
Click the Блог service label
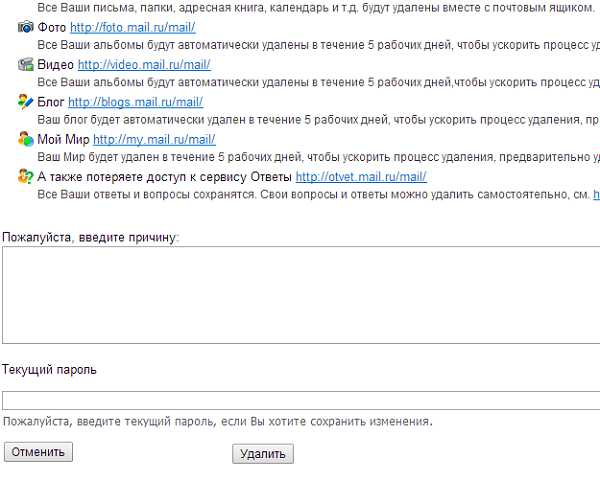(x=50, y=102)
